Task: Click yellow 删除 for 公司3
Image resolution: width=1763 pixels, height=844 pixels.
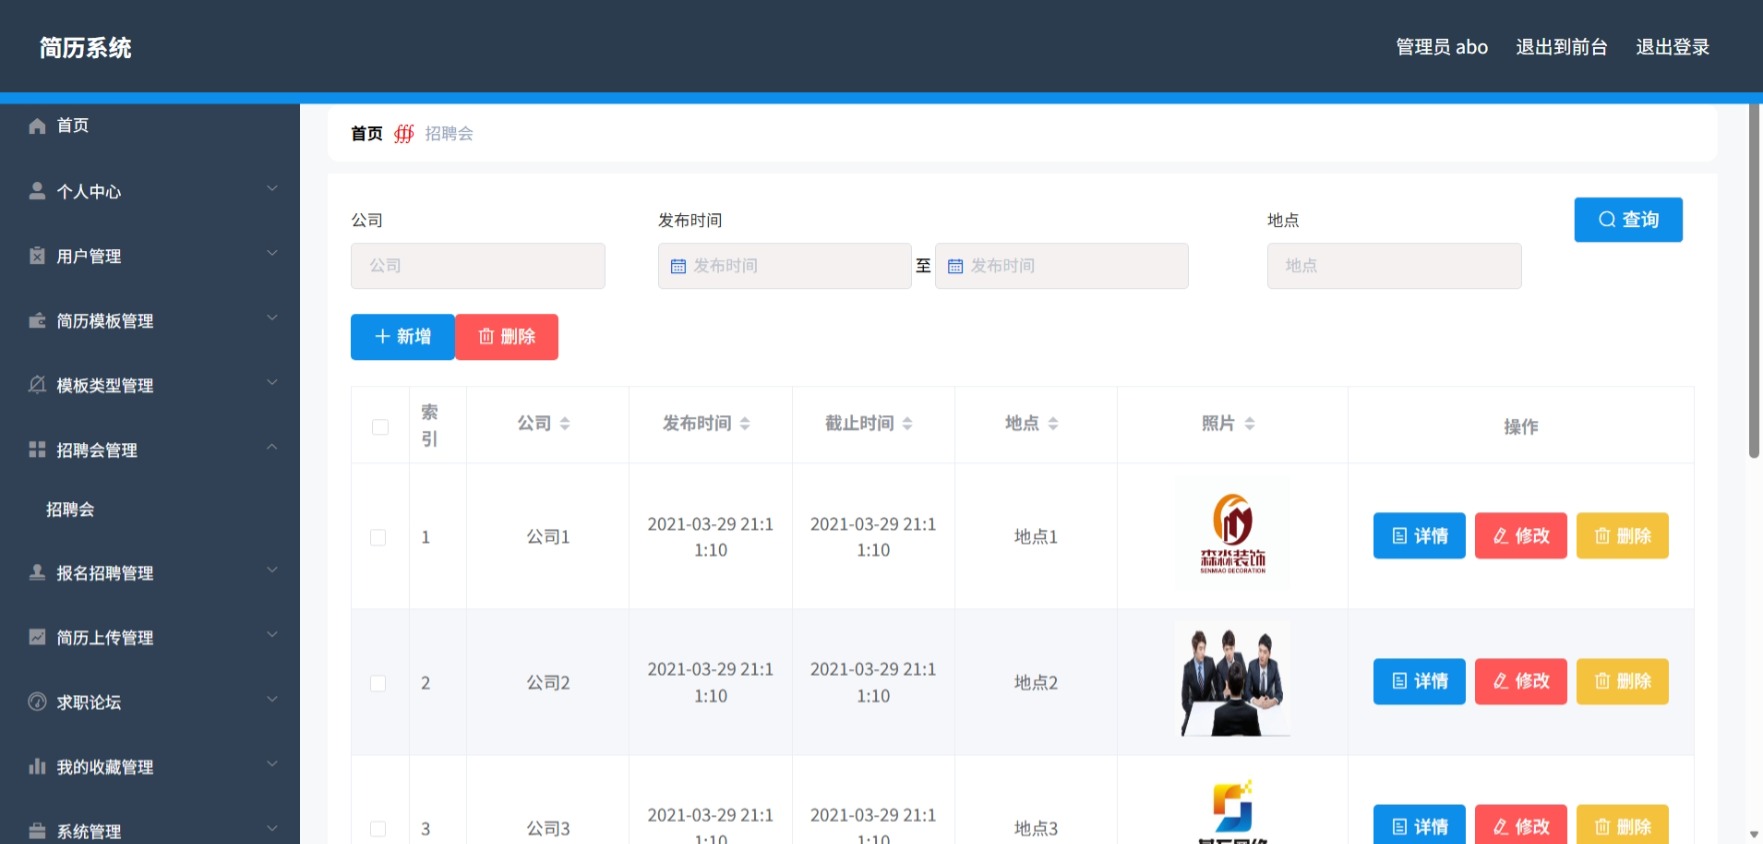Action: pos(1622,824)
